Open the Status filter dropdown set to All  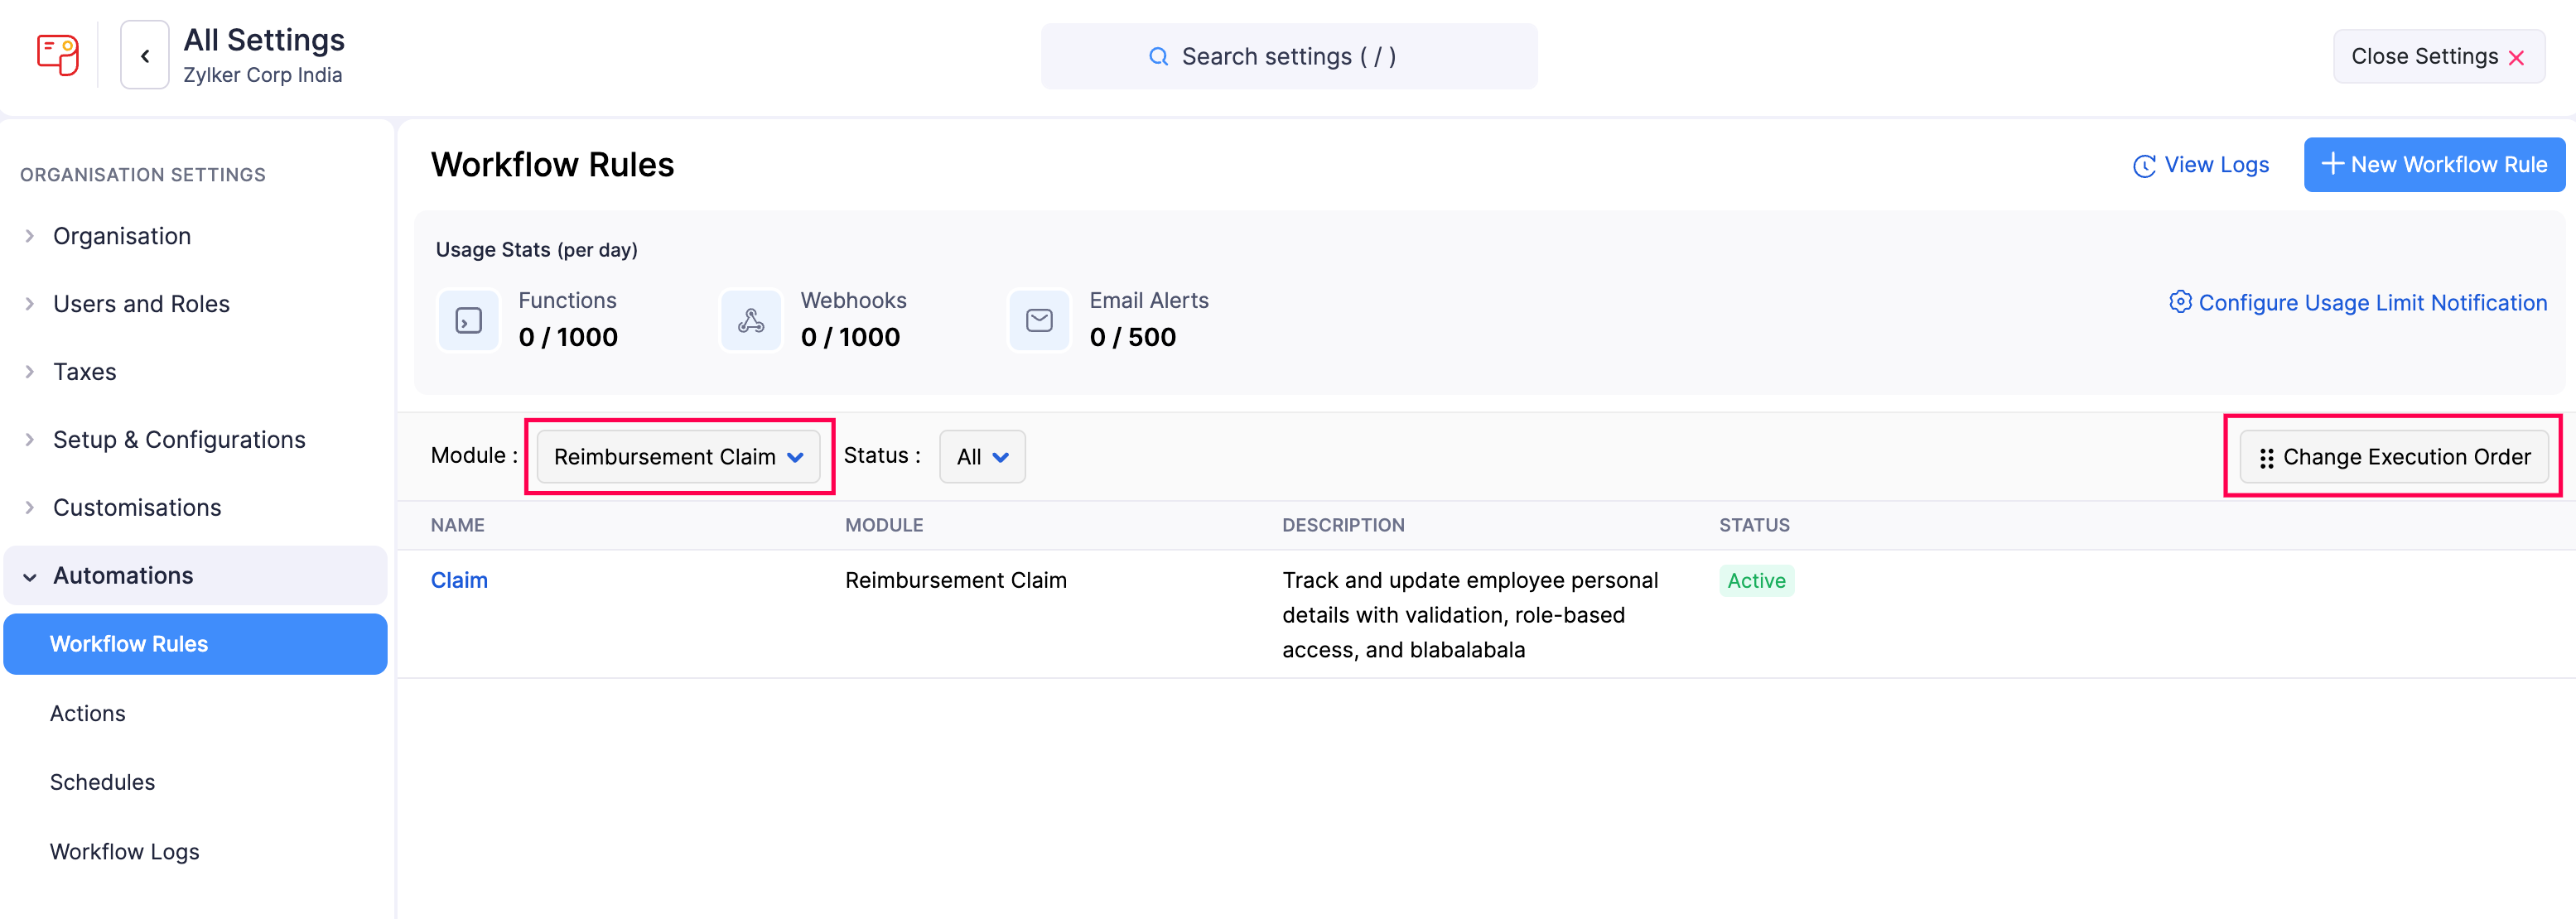coord(982,457)
